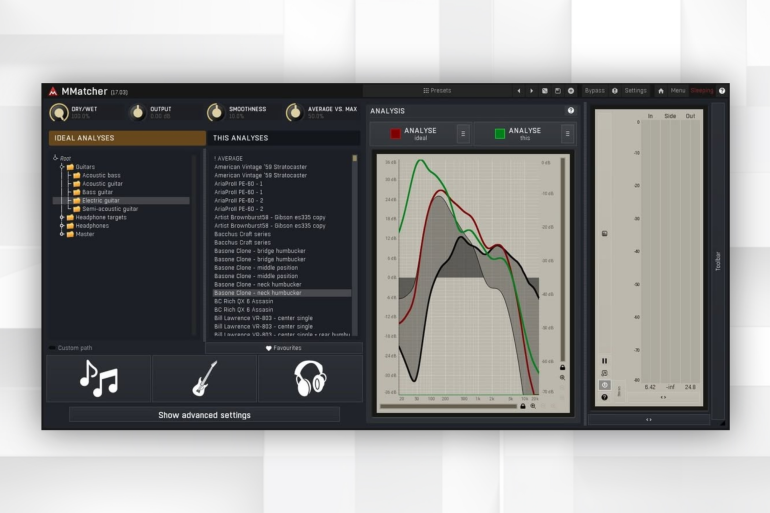Click the save preset disk icon
Screen dimensions: 770x513
[x=557, y=91]
